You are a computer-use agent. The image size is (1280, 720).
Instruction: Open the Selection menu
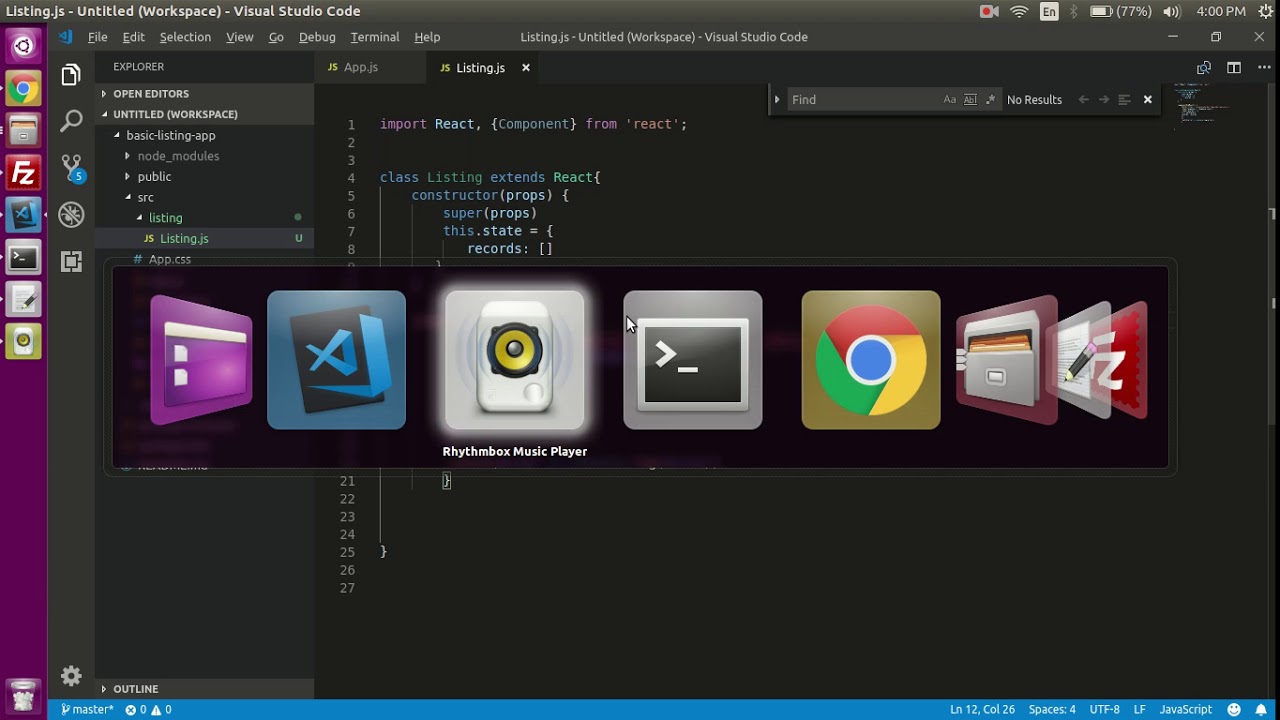[x=185, y=37]
